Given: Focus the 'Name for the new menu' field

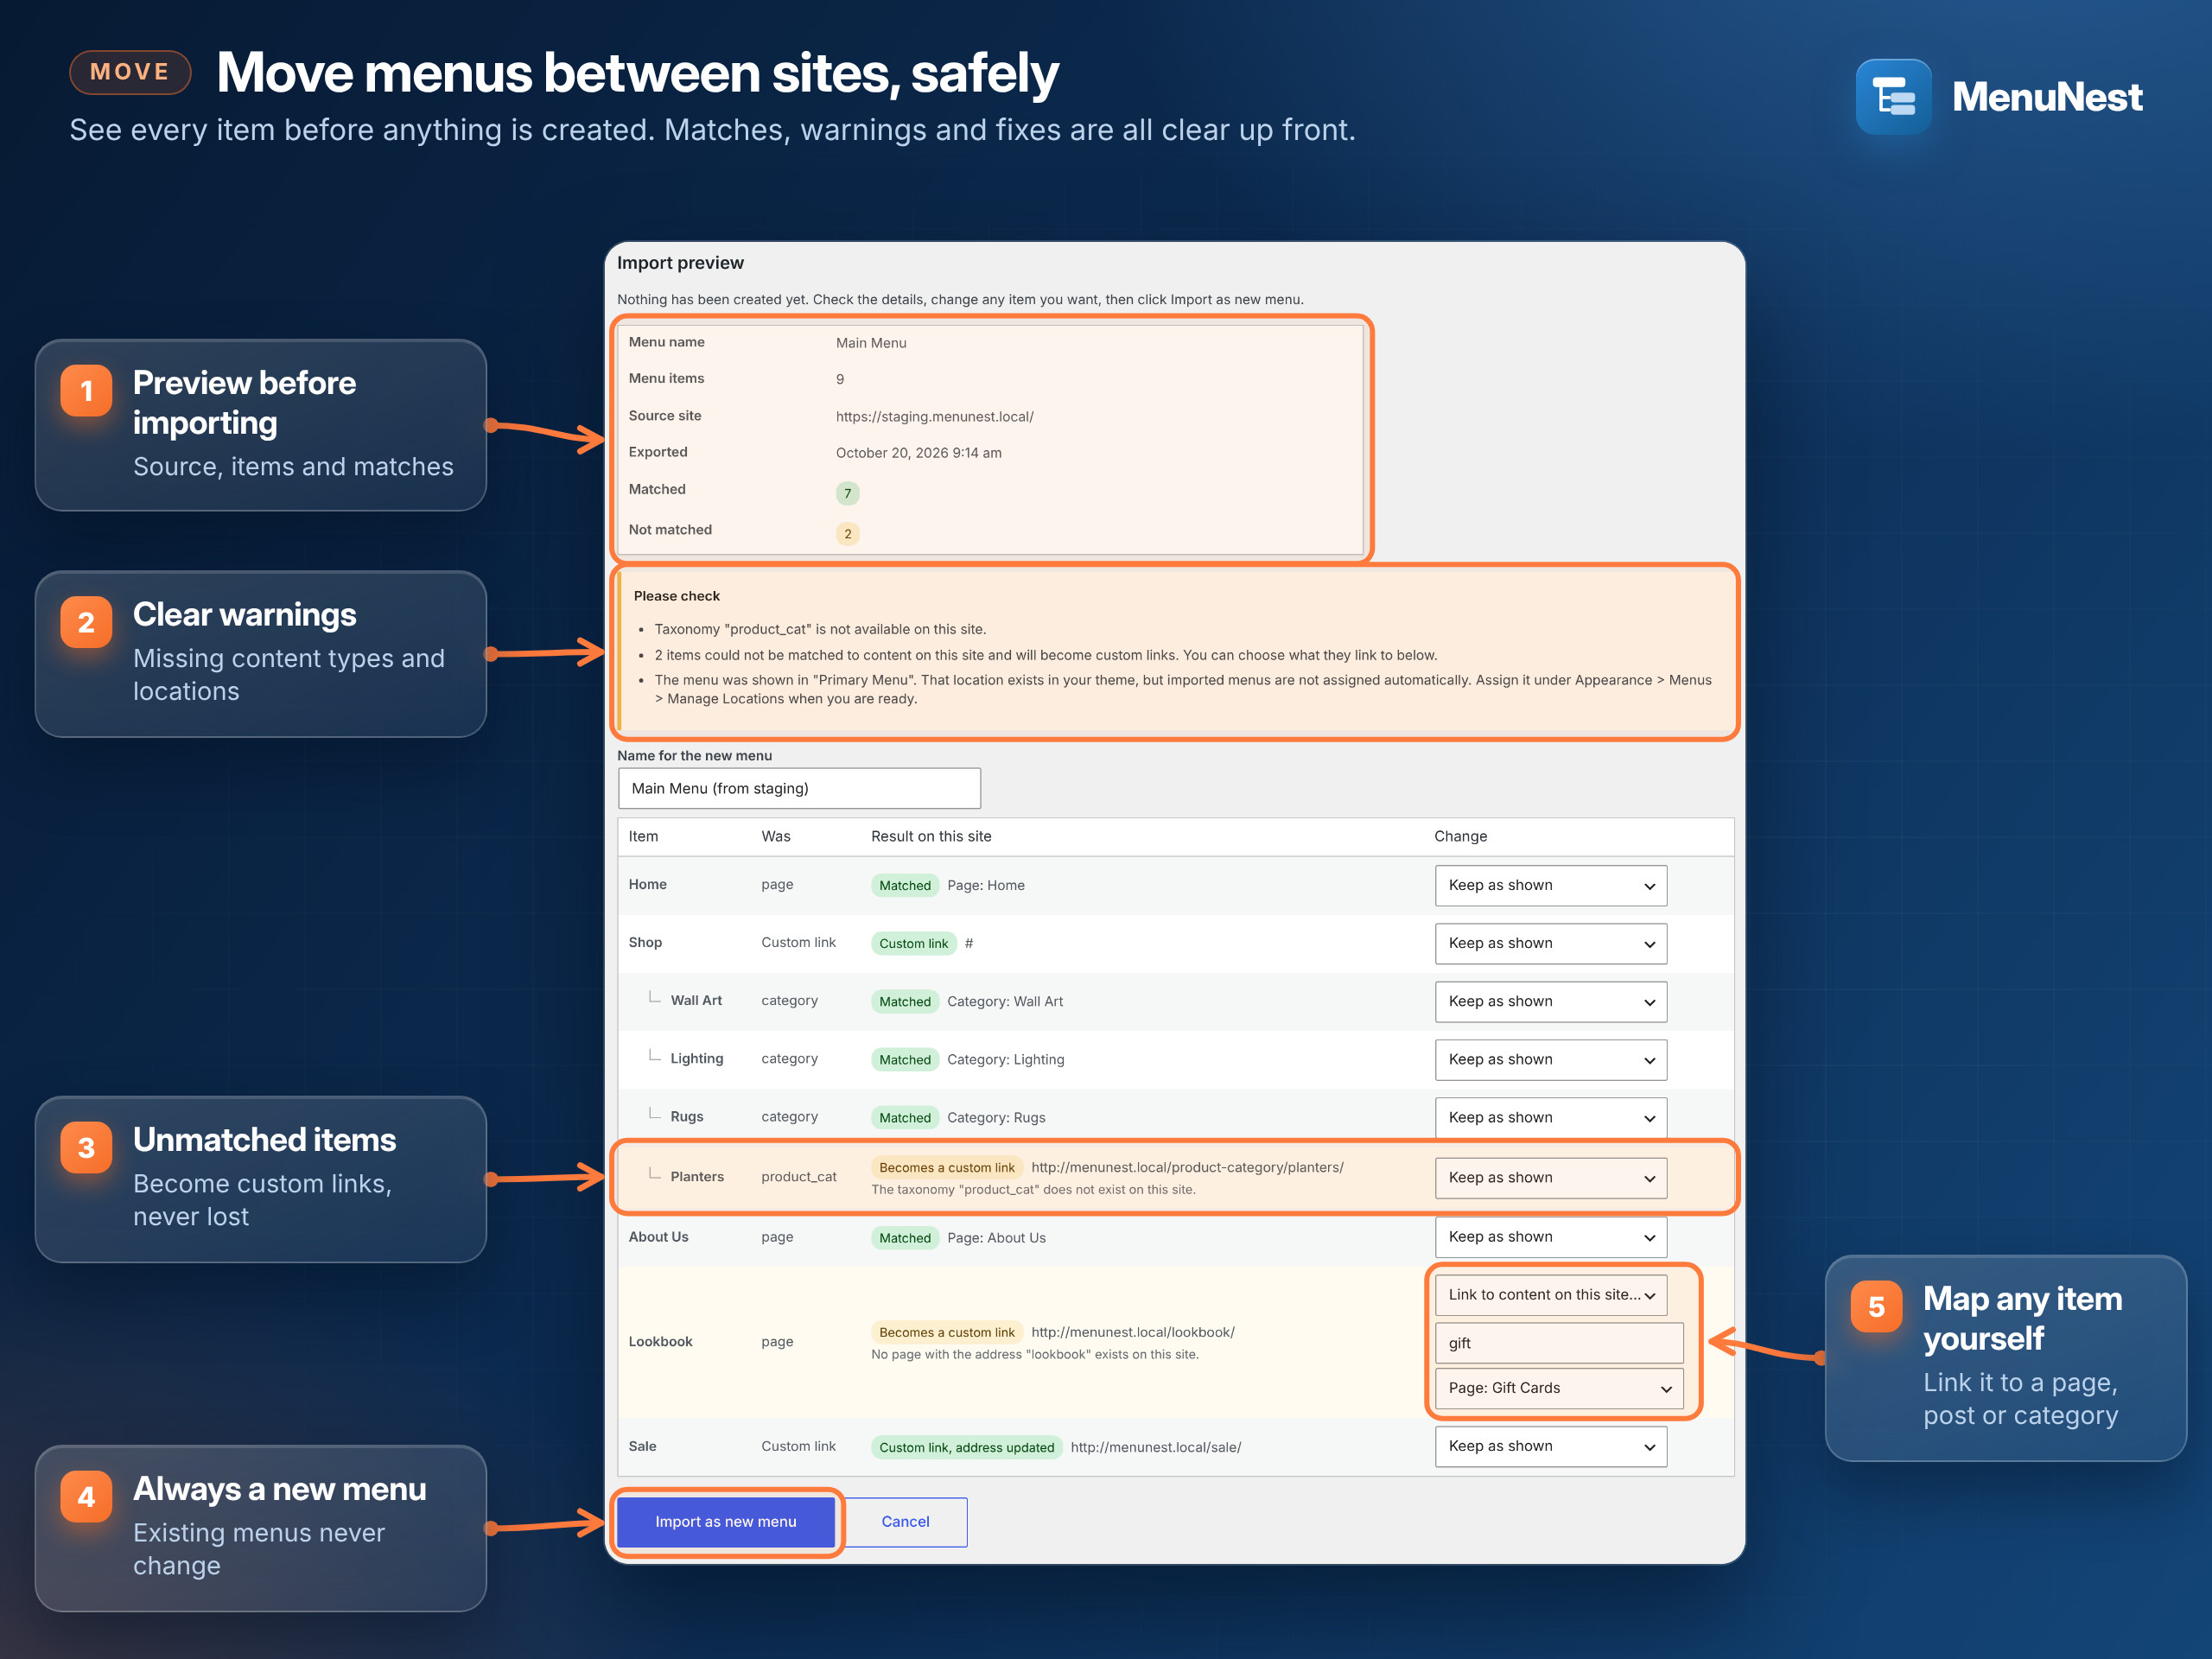Looking at the screenshot, I should 799,788.
